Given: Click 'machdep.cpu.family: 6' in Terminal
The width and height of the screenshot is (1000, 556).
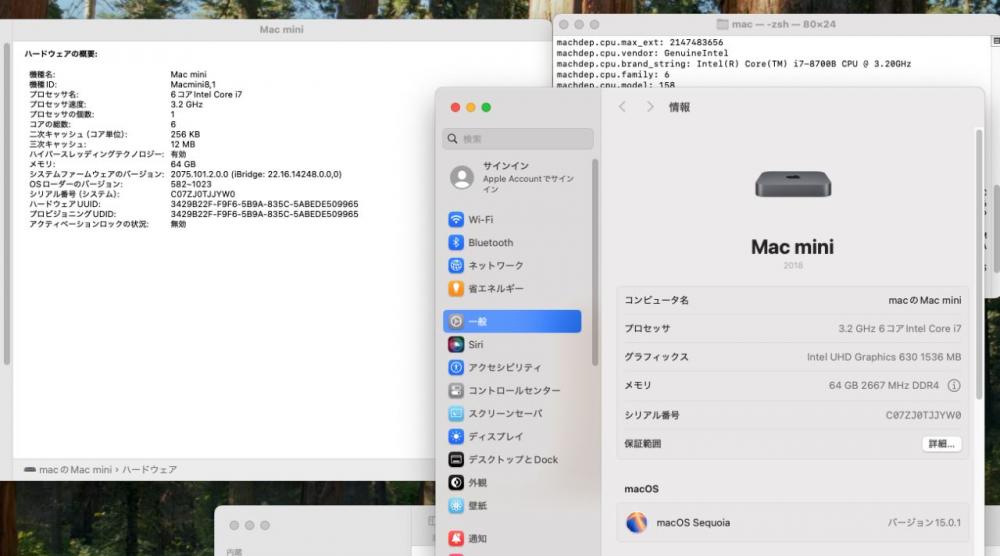Looking at the screenshot, I should click(613, 75).
